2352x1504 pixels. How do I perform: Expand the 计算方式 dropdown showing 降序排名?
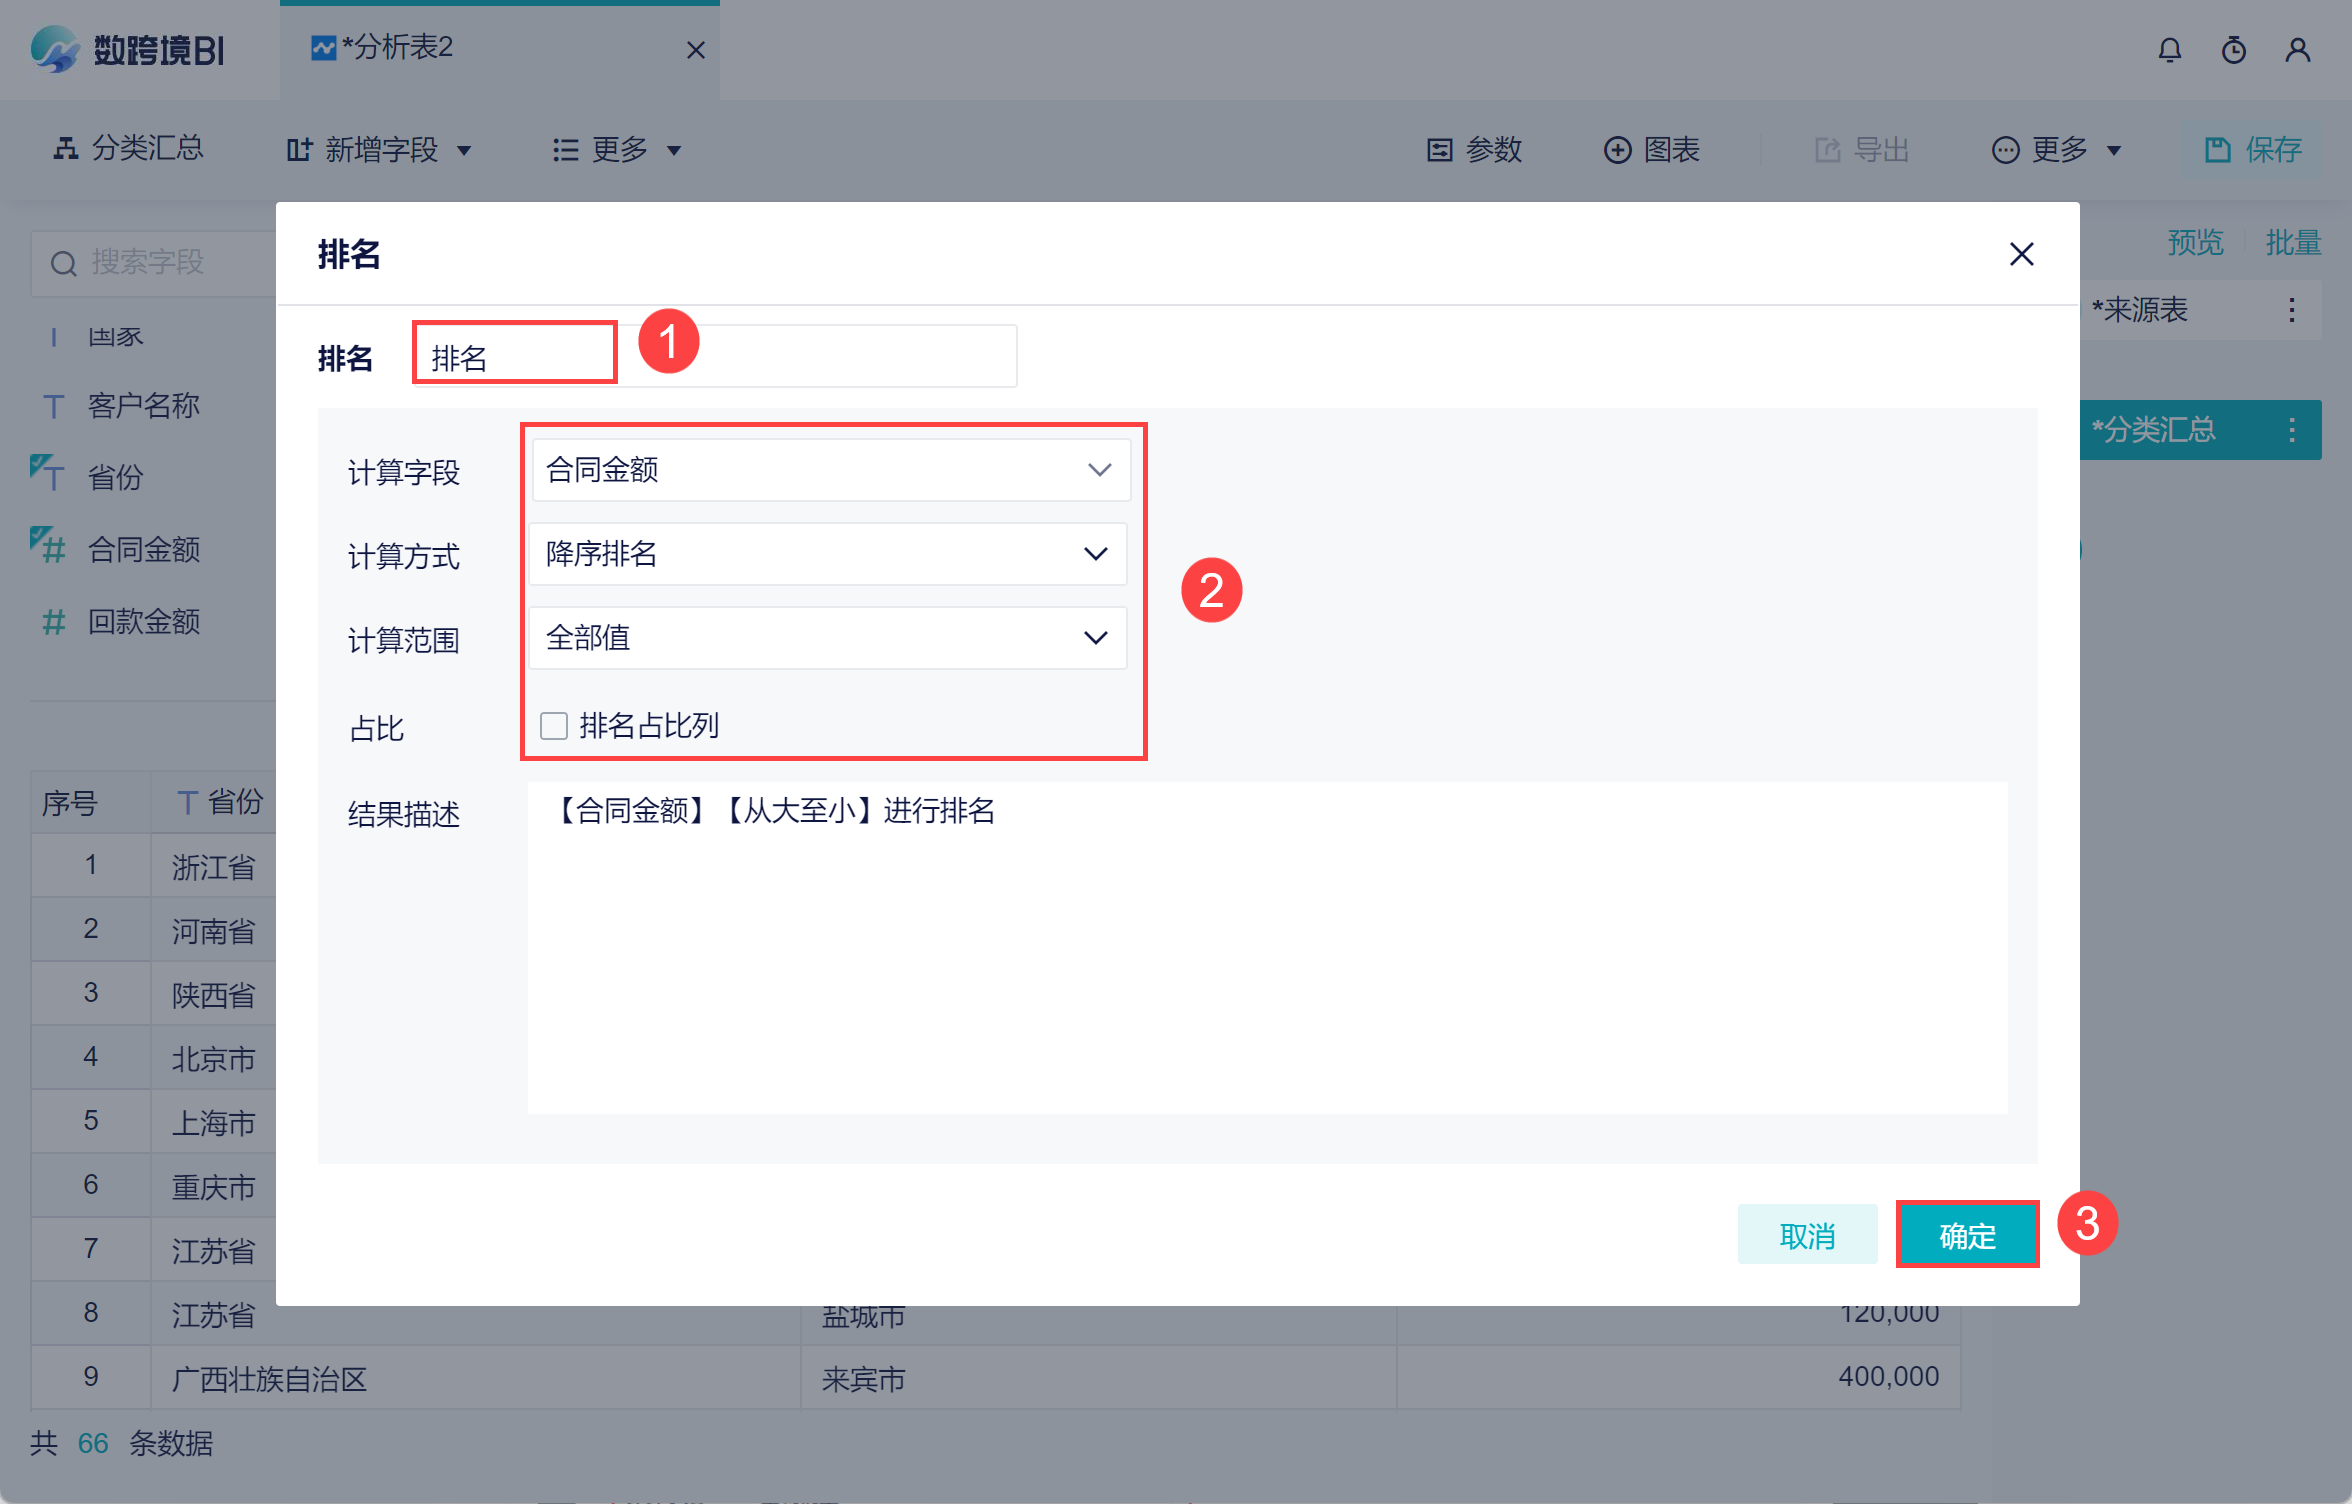[x=827, y=554]
